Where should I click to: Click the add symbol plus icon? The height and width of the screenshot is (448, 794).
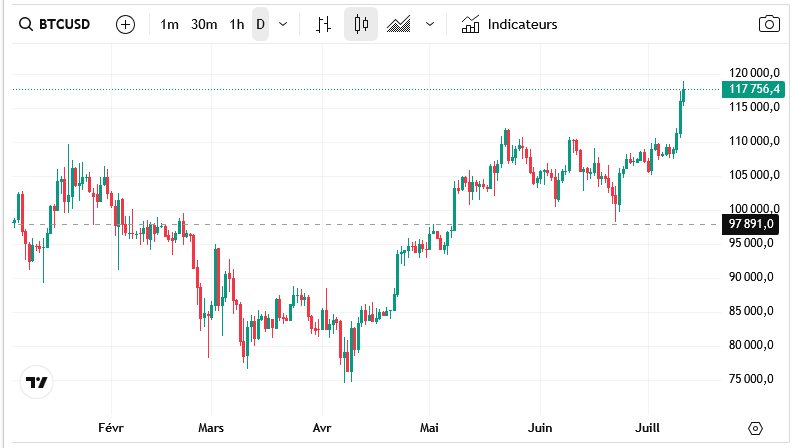coord(125,24)
